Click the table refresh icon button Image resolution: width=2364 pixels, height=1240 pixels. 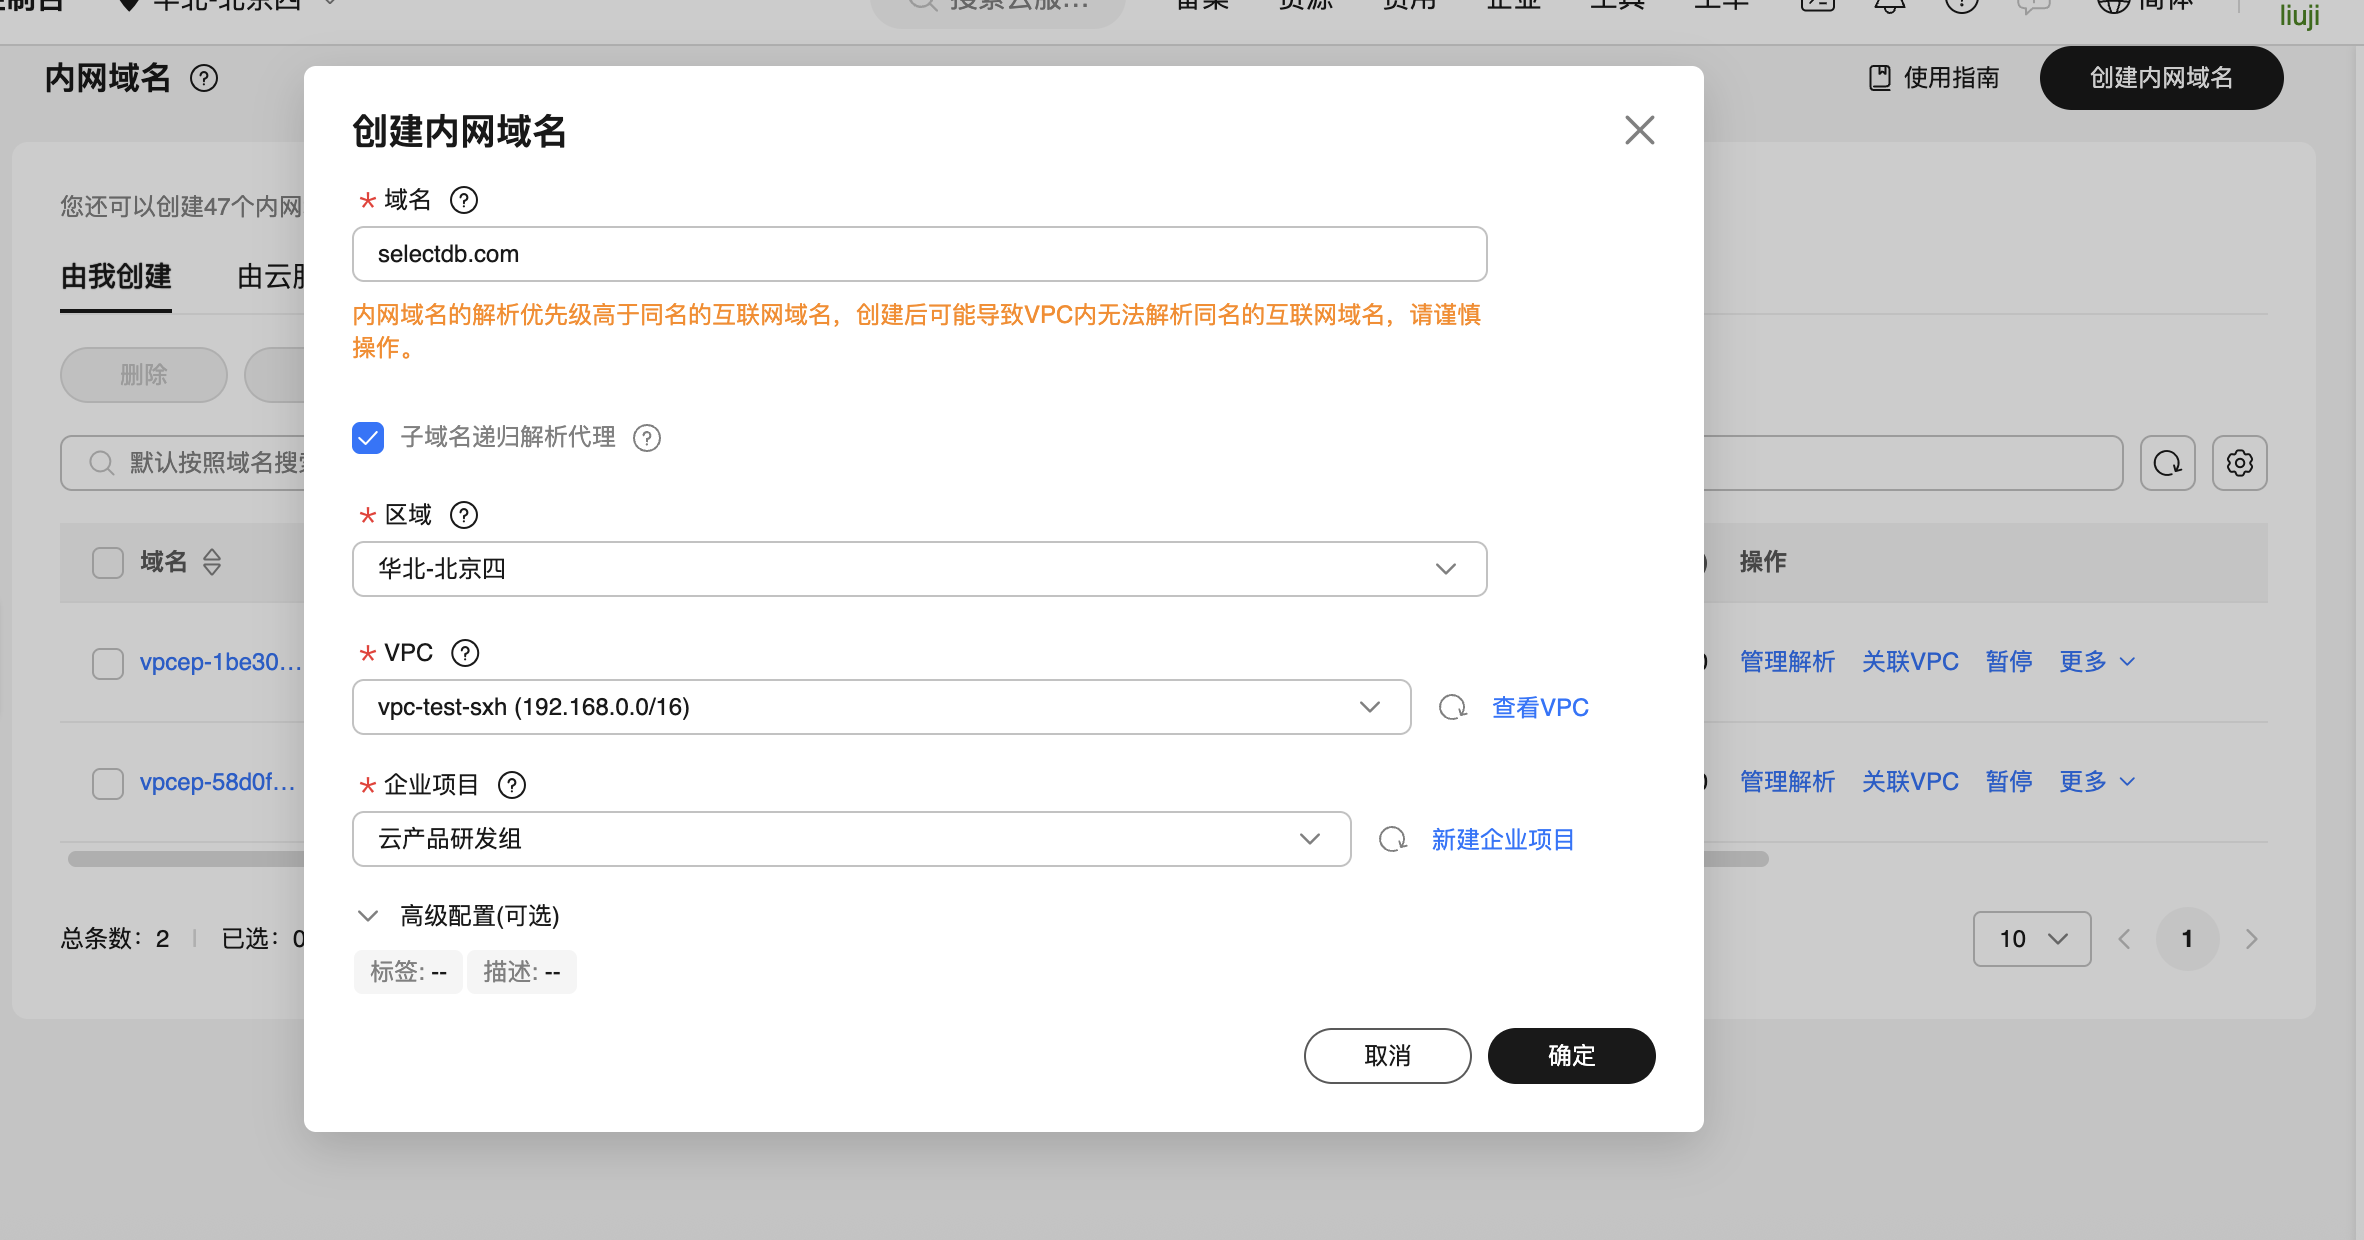(x=2167, y=463)
